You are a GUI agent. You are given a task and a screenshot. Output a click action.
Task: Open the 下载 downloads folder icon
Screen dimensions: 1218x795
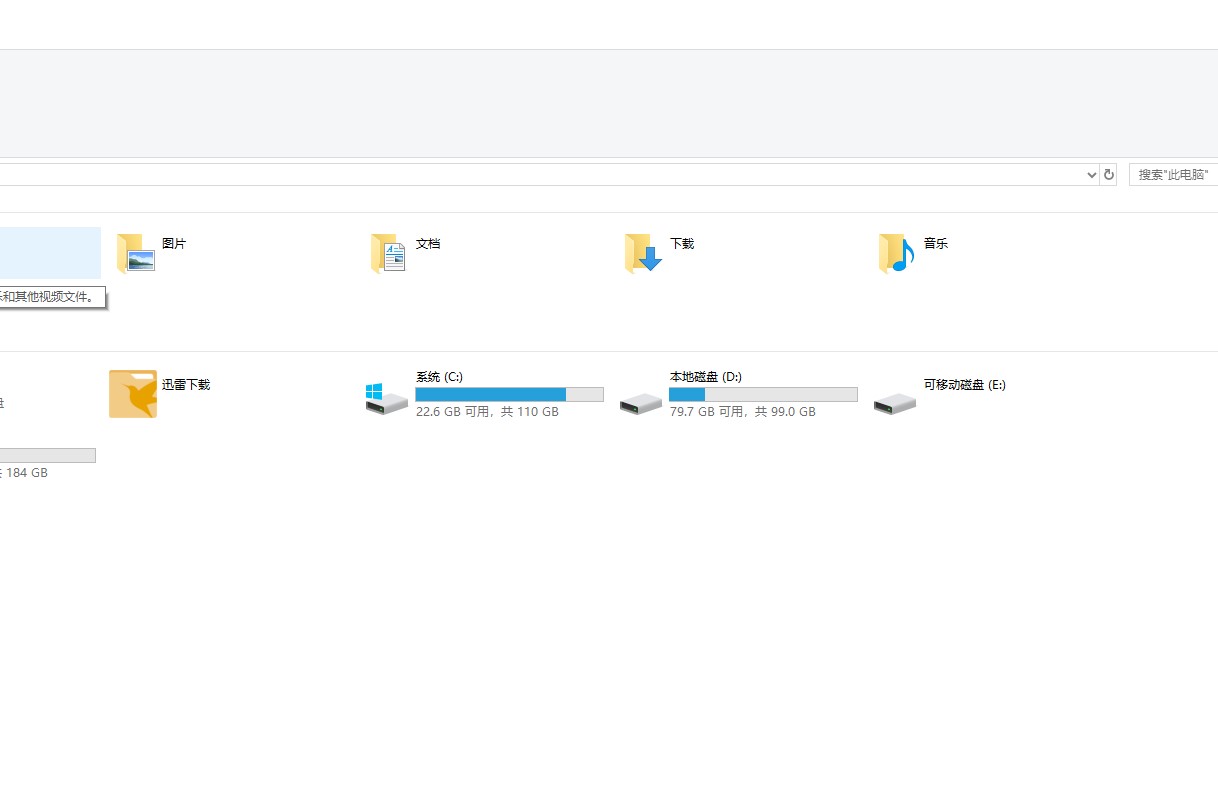[643, 253]
